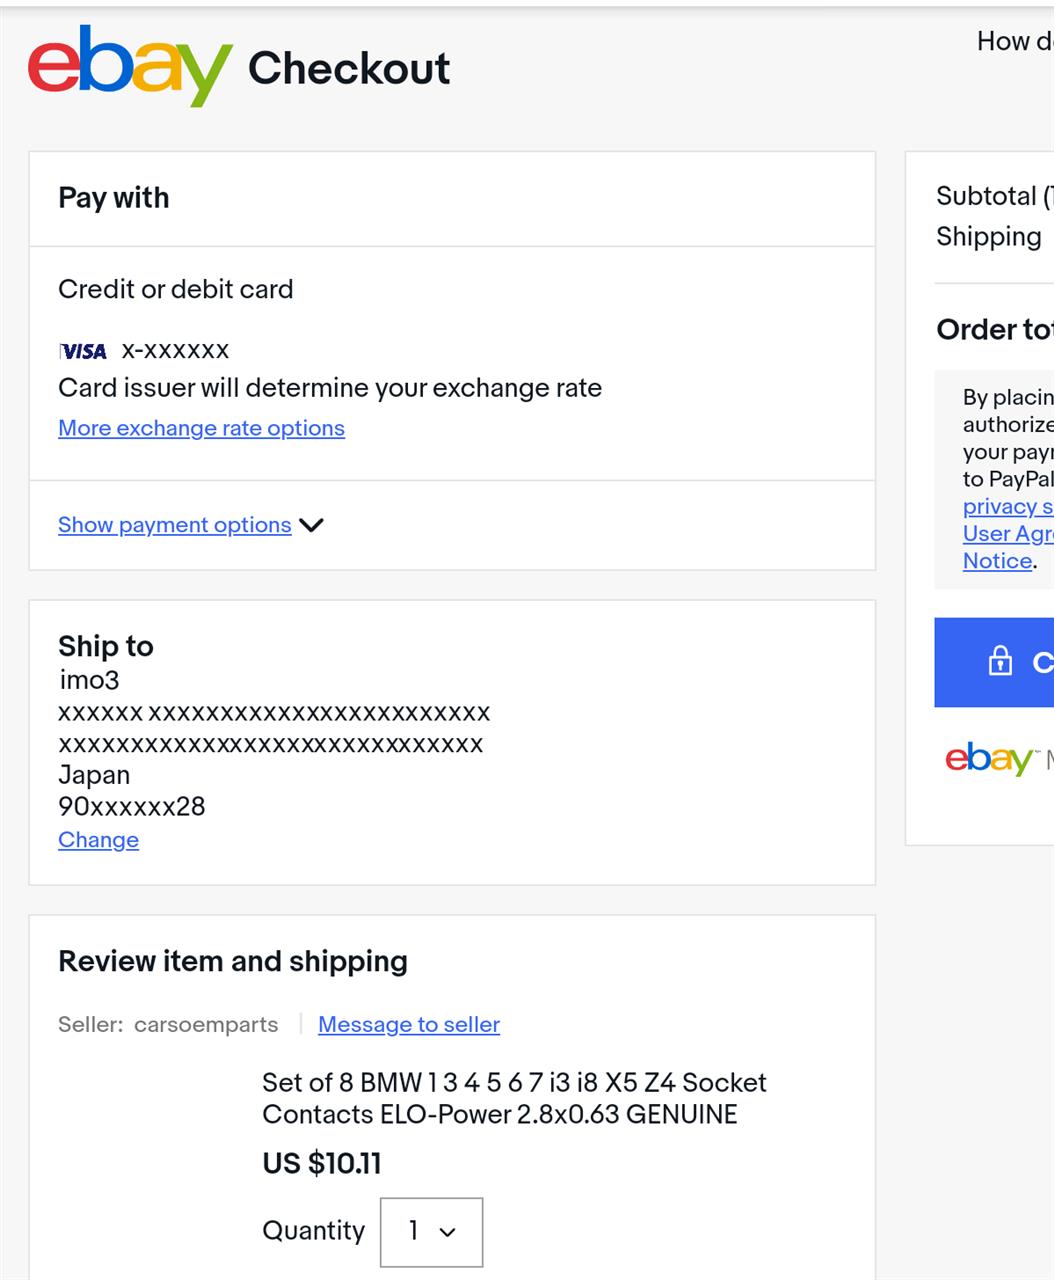Click the padlock icon on the blue button
This screenshot has width=1054, height=1280.
click(1000, 660)
